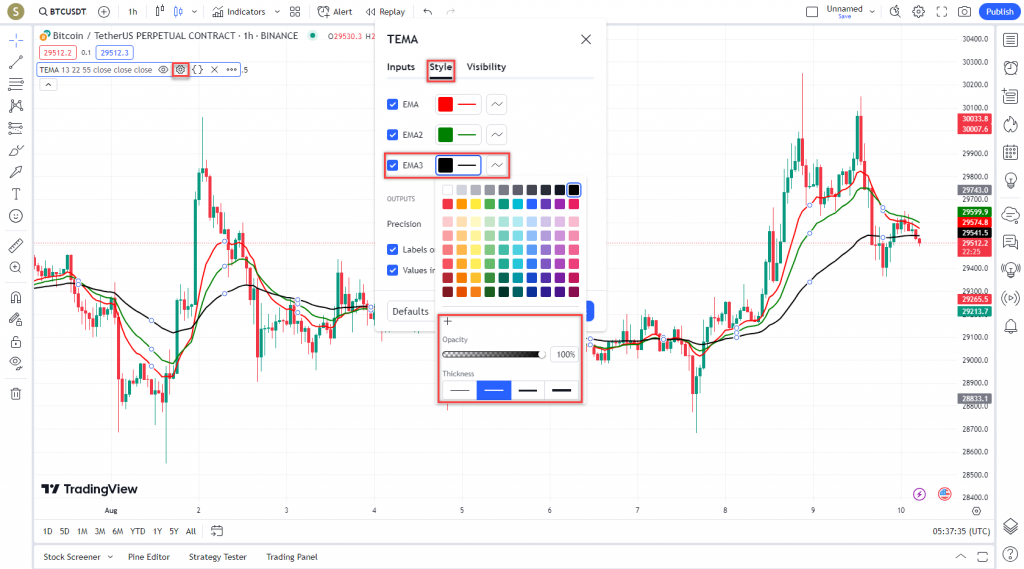Expand the Unnamed layout dropdown arrow
Viewport: 1024px width, 569px height.
(872, 12)
